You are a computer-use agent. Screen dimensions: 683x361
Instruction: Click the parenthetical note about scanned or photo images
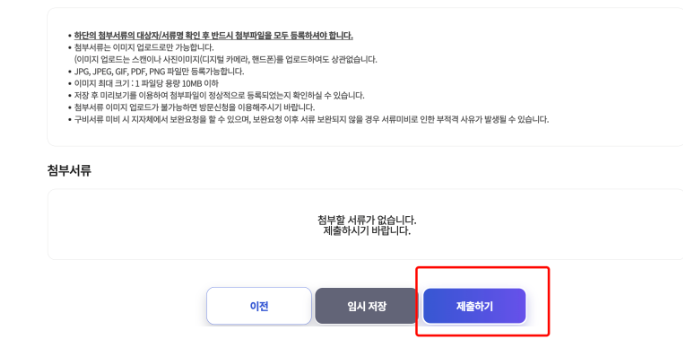coord(226,59)
